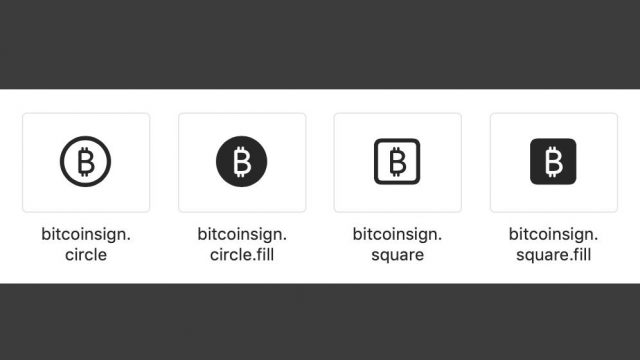Click the "square.fill" text line
This screenshot has width=640, height=360.
(553, 255)
